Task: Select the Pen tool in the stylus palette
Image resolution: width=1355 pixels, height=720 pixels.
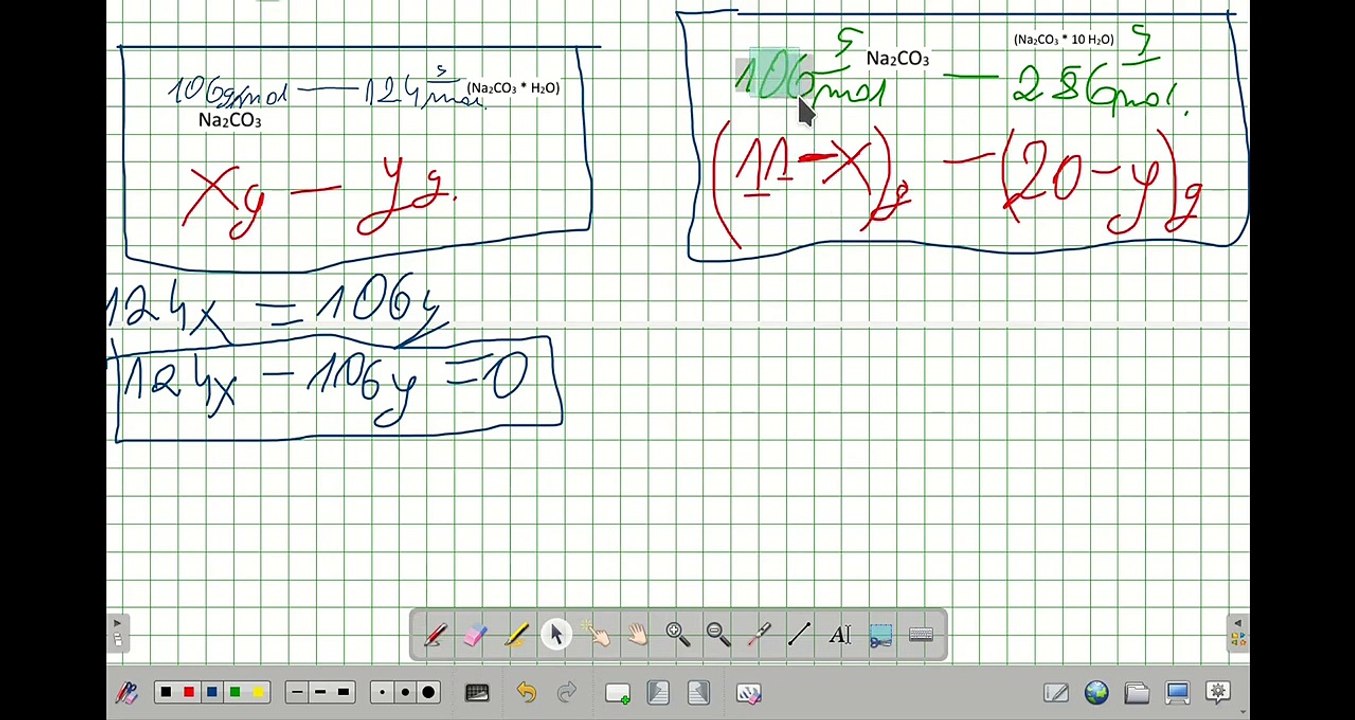Action: pyautogui.click(x=435, y=635)
